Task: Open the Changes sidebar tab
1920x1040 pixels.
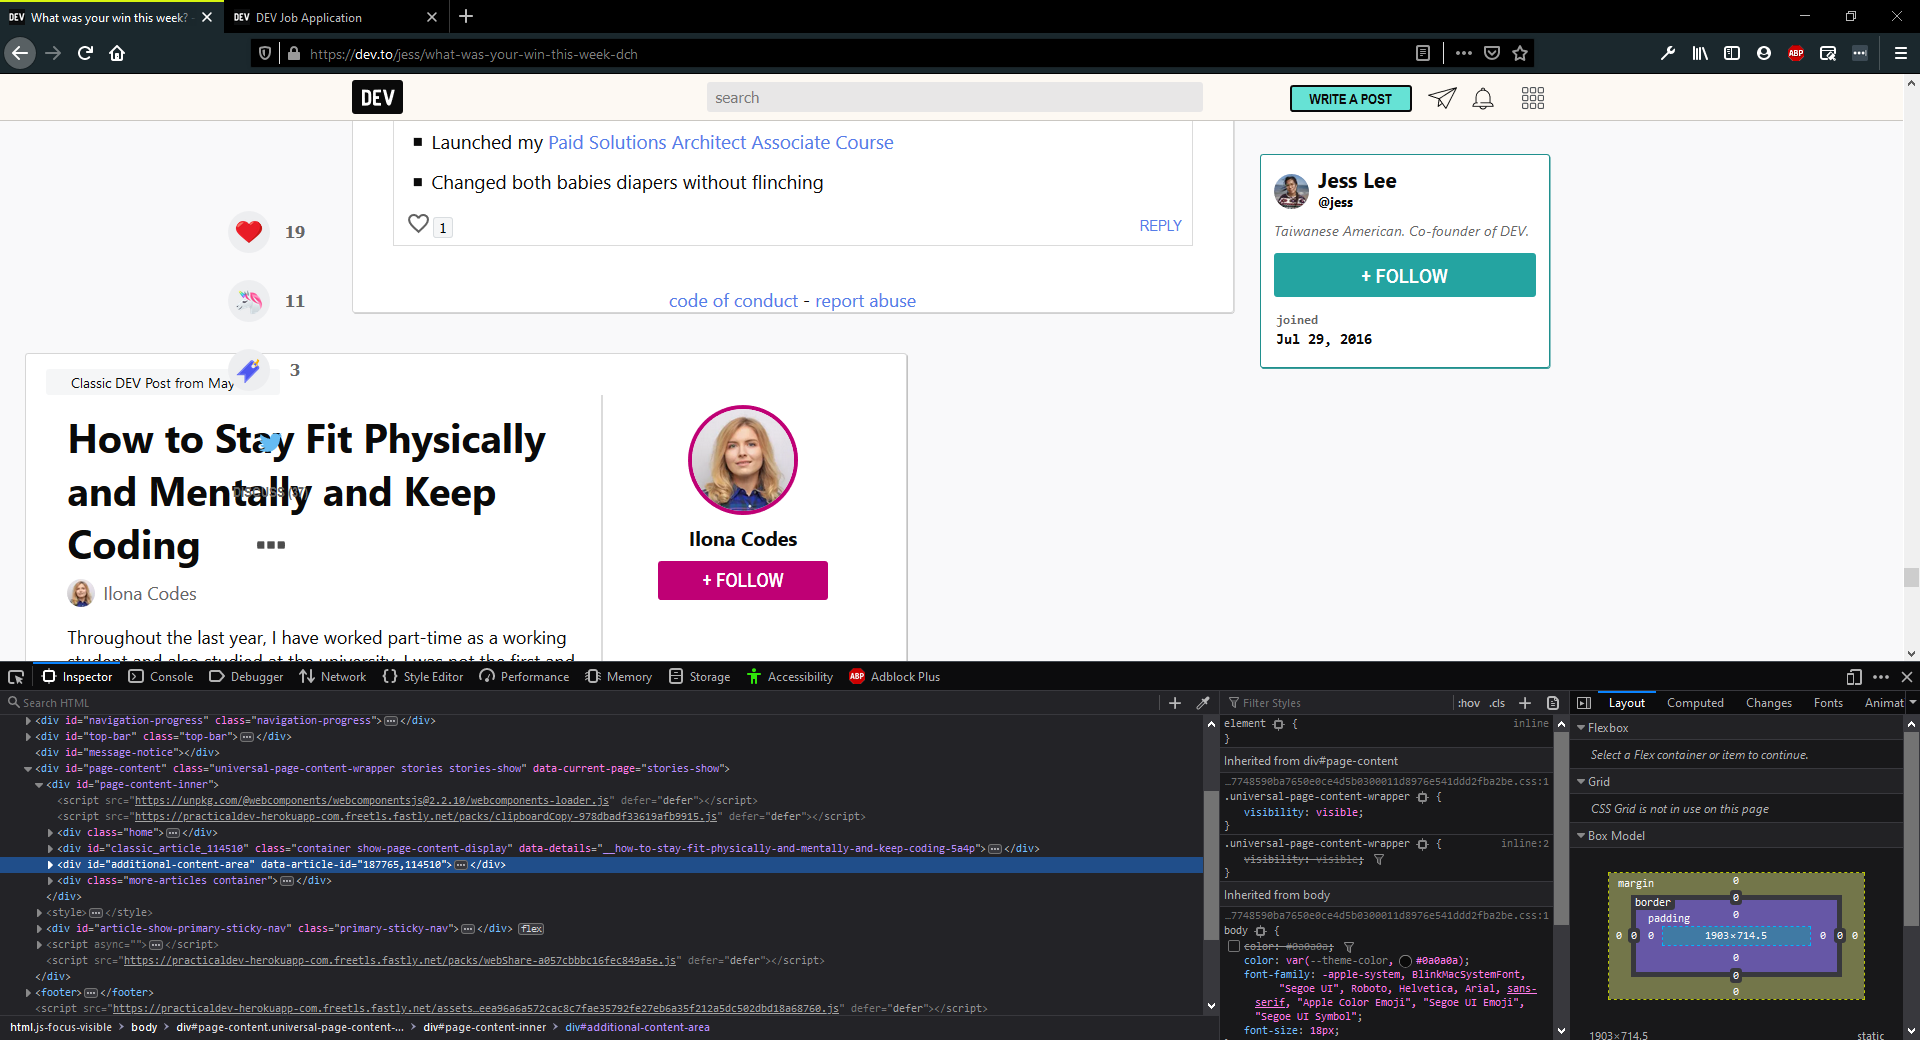Action: [x=1769, y=703]
